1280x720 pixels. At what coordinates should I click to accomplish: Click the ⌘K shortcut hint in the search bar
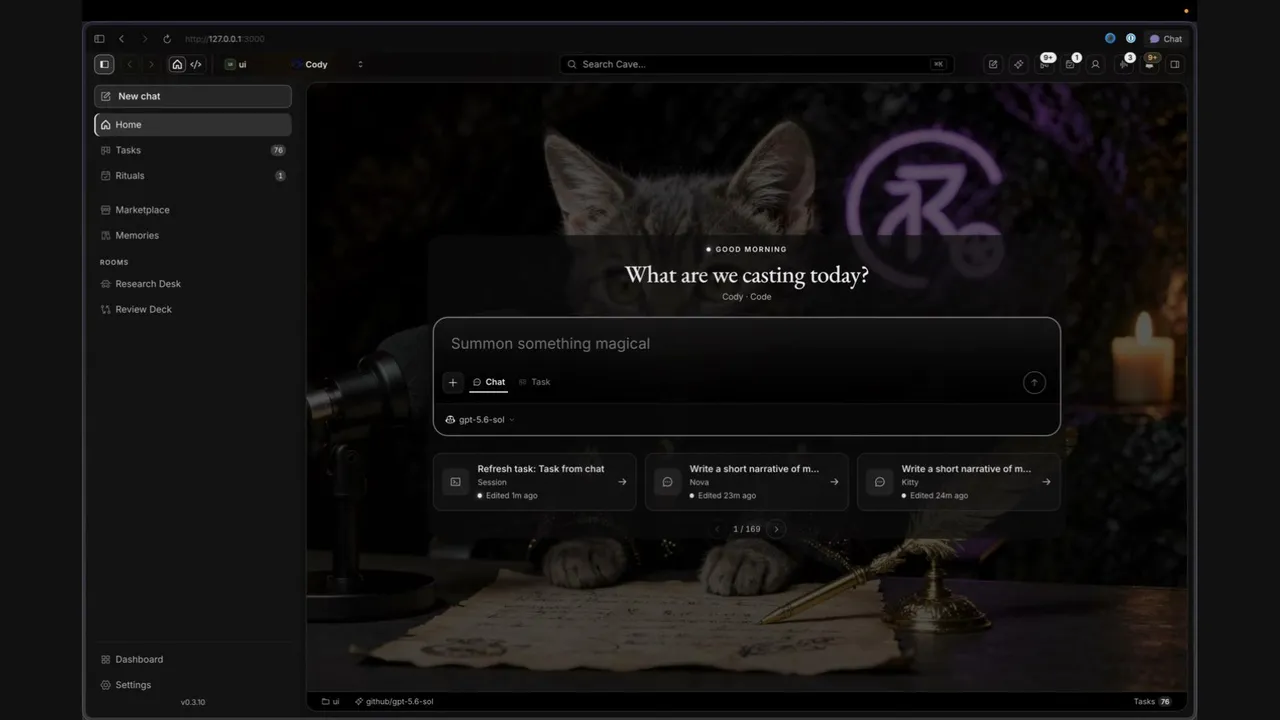coord(937,64)
